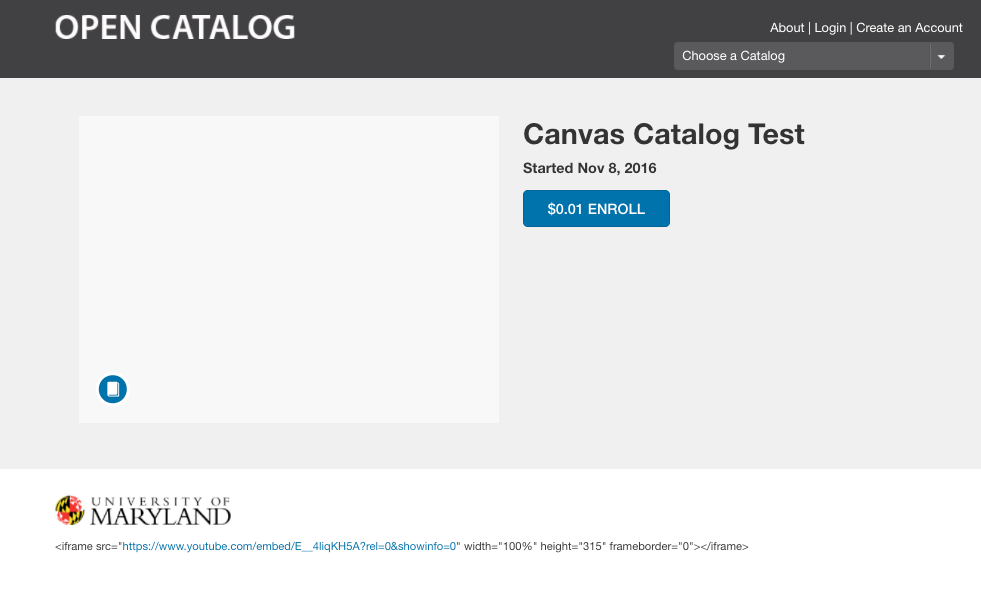Open the Choose a Catalog combo box
Image resolution: width=981 pixels, height=598 pixels.
pos(803,56)
